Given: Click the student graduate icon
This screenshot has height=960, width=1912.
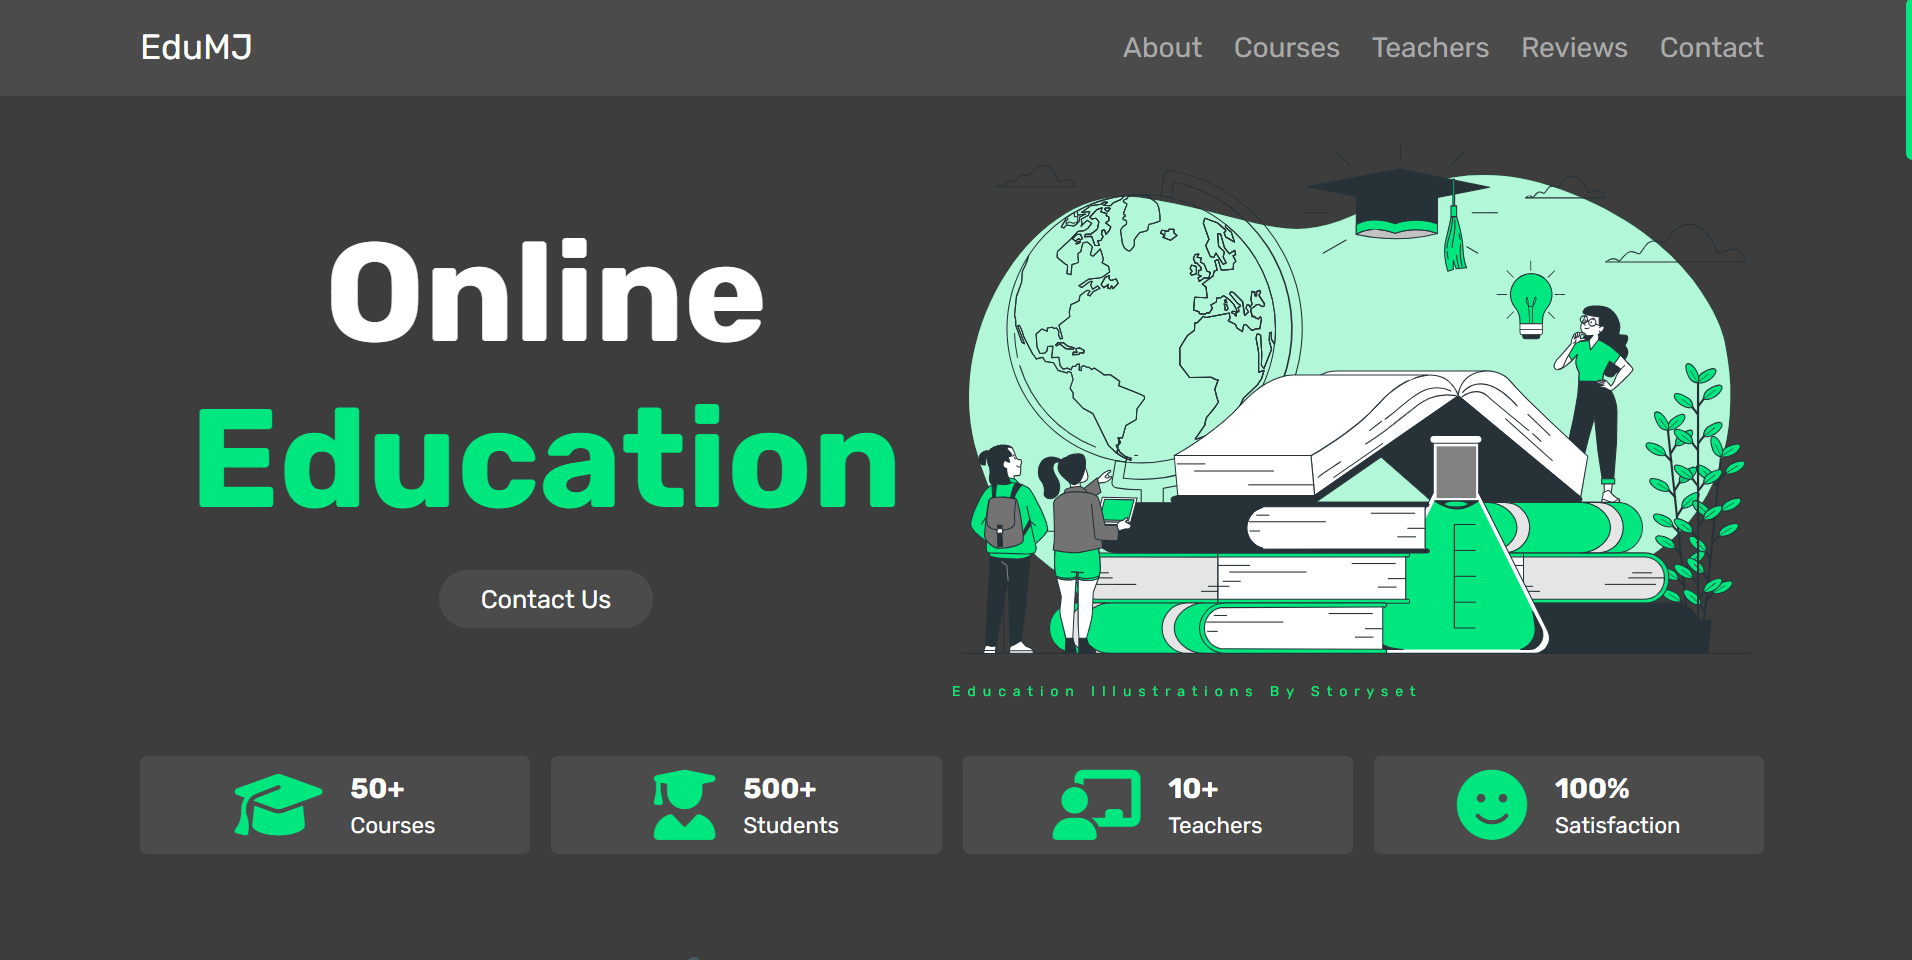Looking at the screenshot, I should 684,804.
